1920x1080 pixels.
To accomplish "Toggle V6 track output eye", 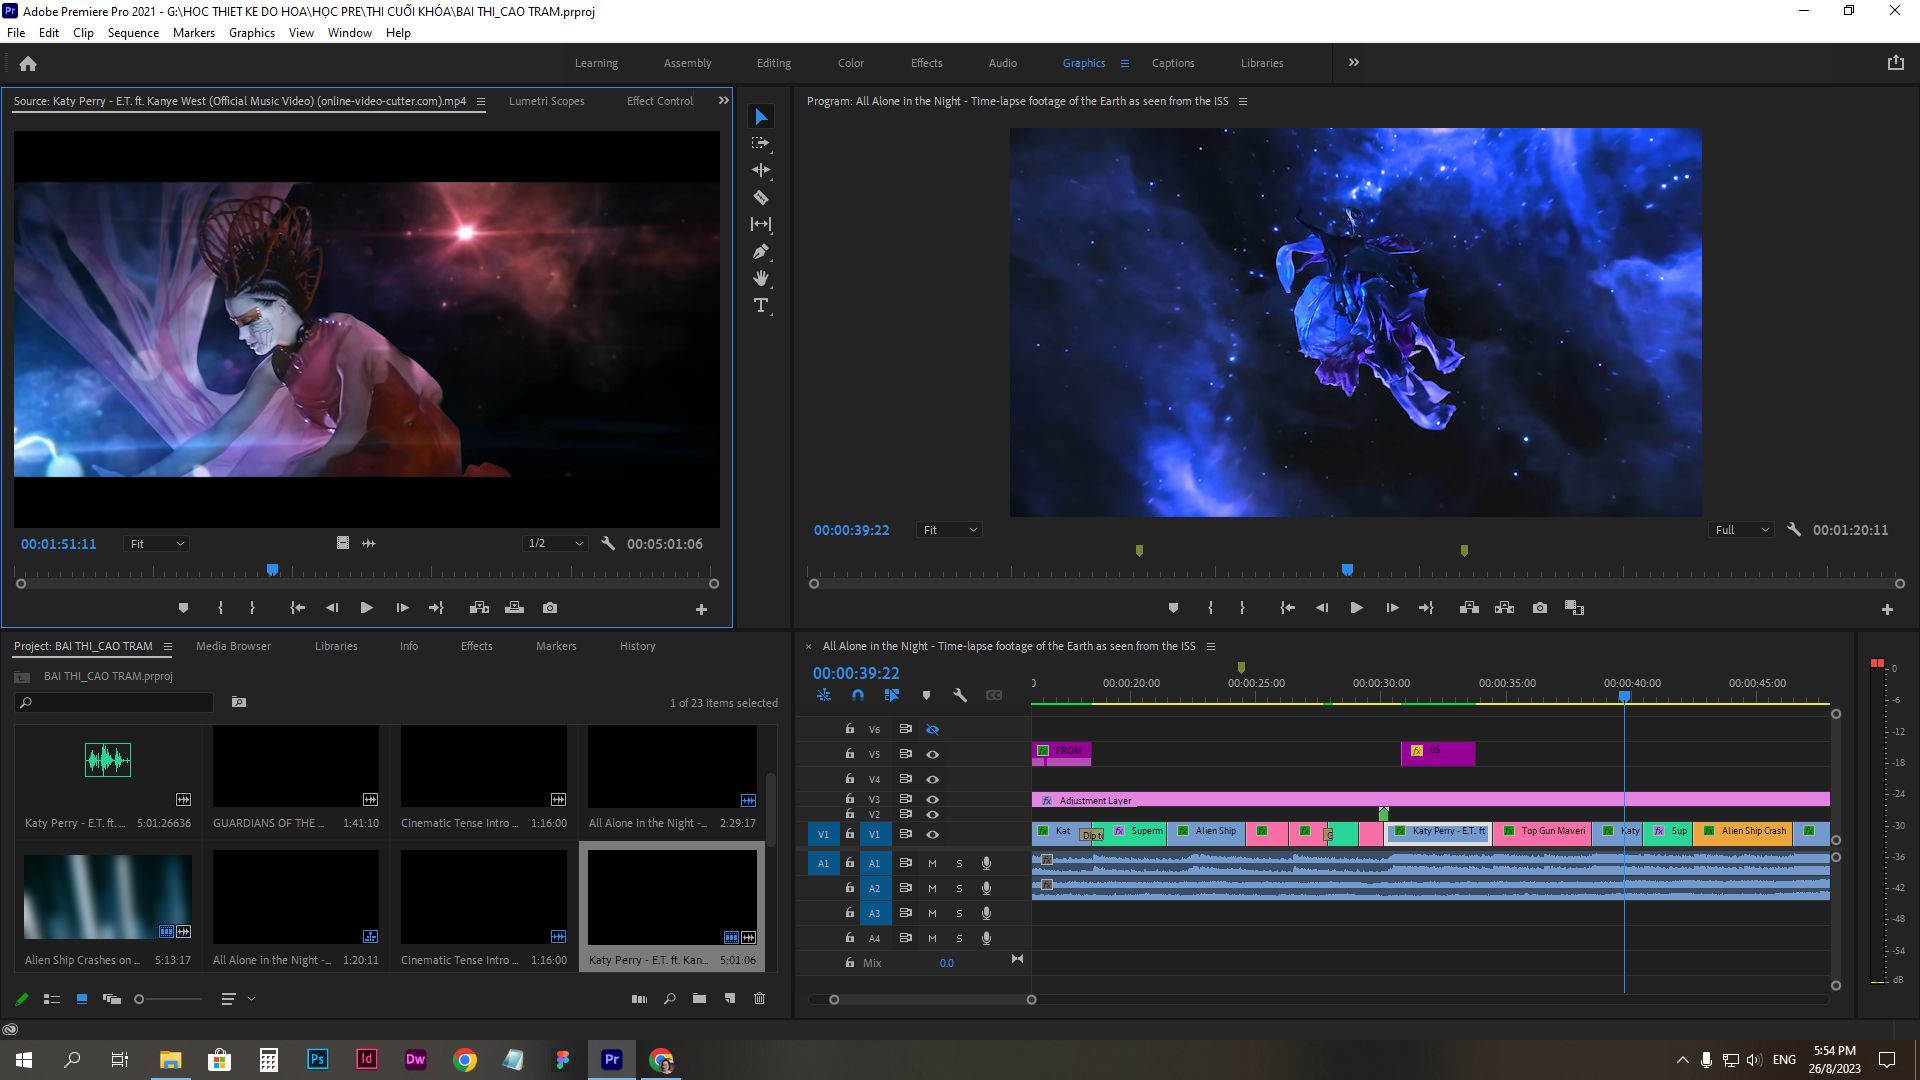I will click(932, 729).
